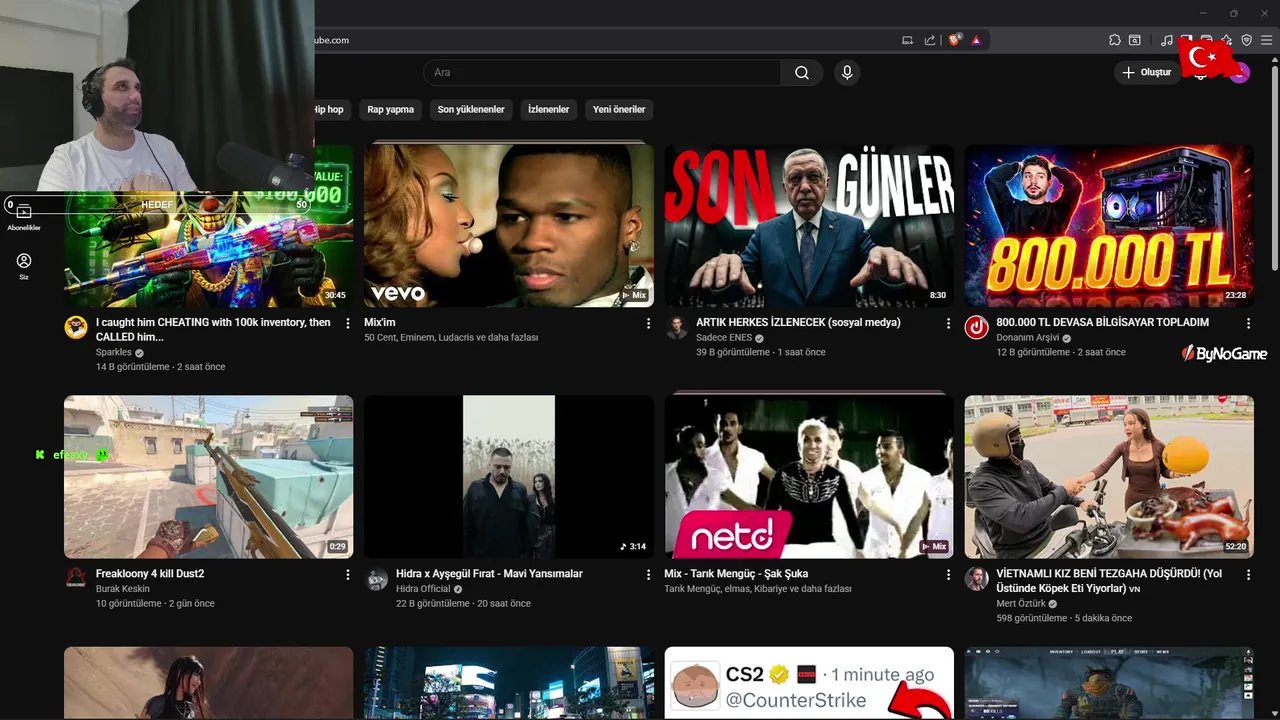This screenshot has width=1280, height=720.
Task: Open Sparkles channel avatar
Action: coord(76,327)
